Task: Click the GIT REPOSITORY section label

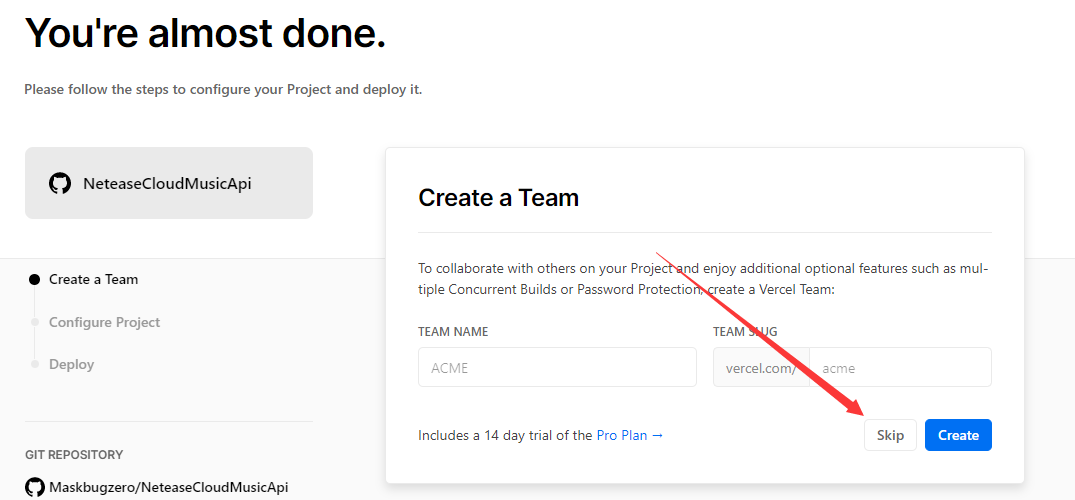Action: pyautogui.click(x=74, y=455)
